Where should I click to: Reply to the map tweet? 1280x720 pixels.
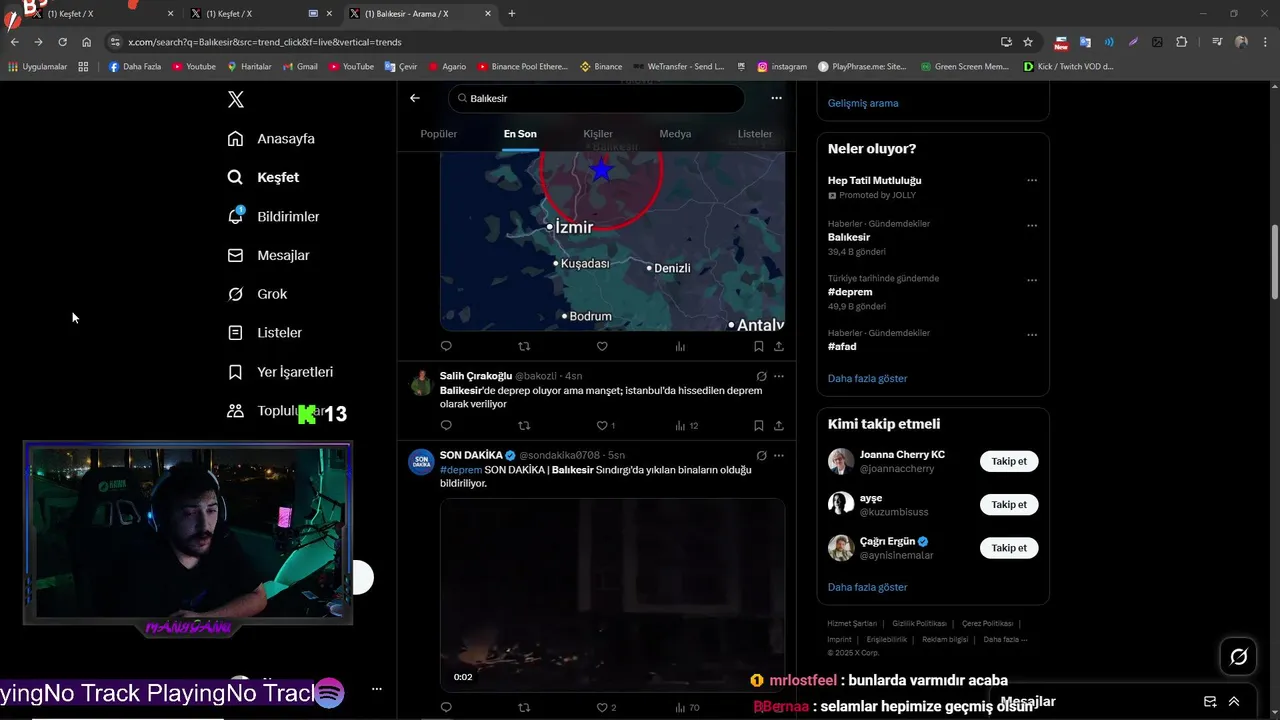pyautogui.click(x=446, y=346)
